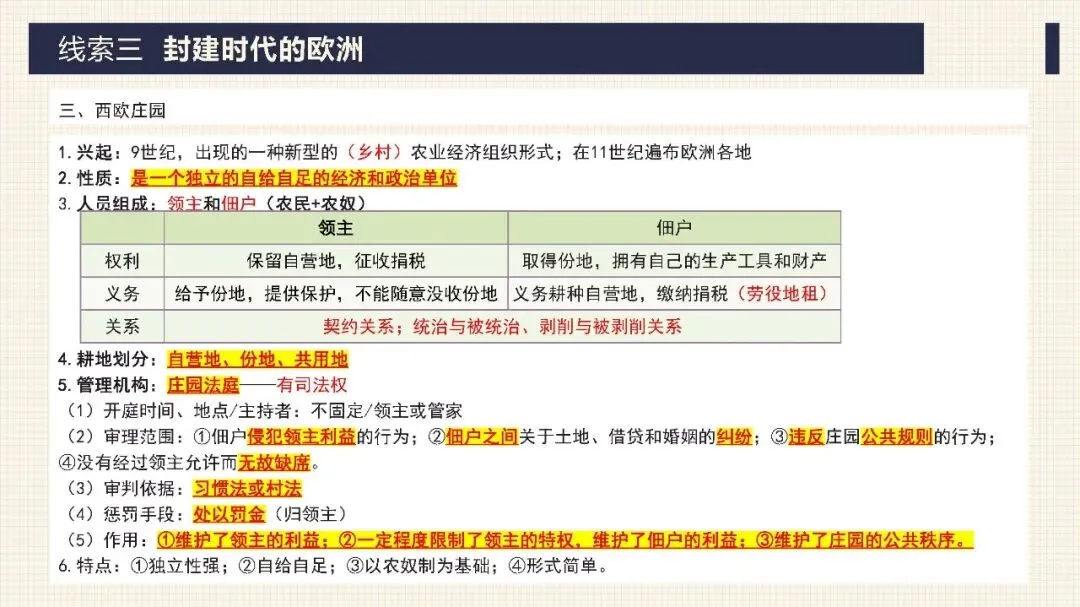Click the red text （乡村）

tap(374, 152)
